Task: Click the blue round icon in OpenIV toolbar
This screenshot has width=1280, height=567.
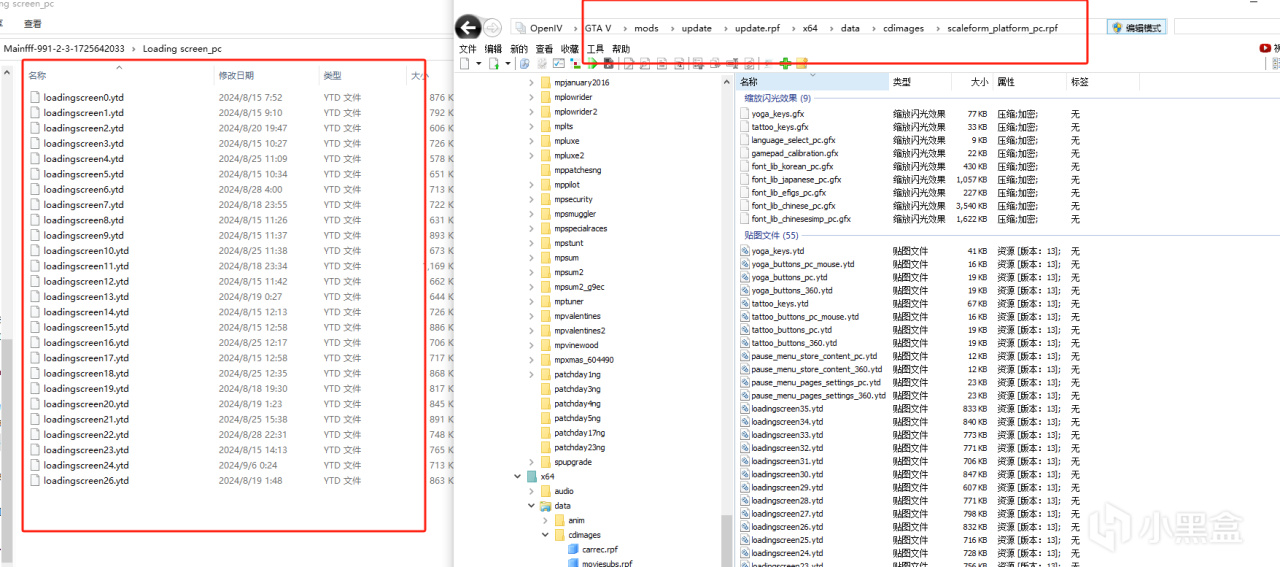Action: point(524,63)
